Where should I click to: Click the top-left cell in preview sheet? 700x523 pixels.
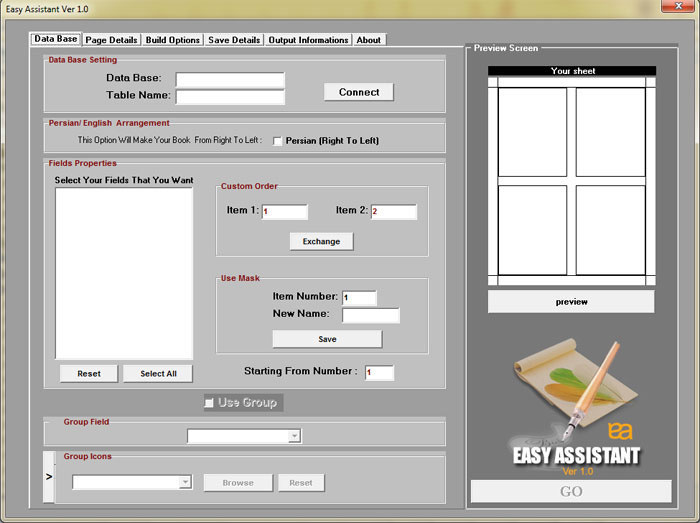(532, 132)
